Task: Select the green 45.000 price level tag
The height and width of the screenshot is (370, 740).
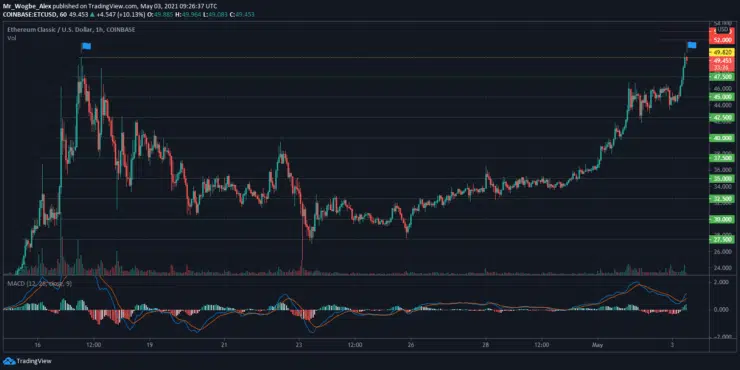Action: 721,97
